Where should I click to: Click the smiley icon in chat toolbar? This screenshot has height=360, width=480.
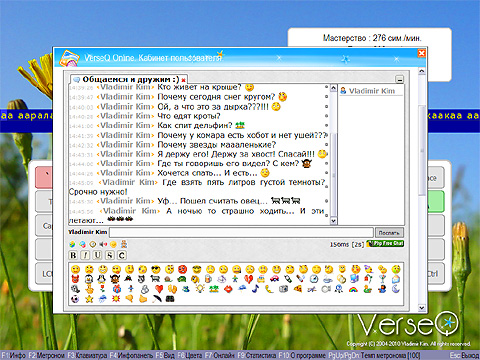pyautogui.click(x=113, y=244)
